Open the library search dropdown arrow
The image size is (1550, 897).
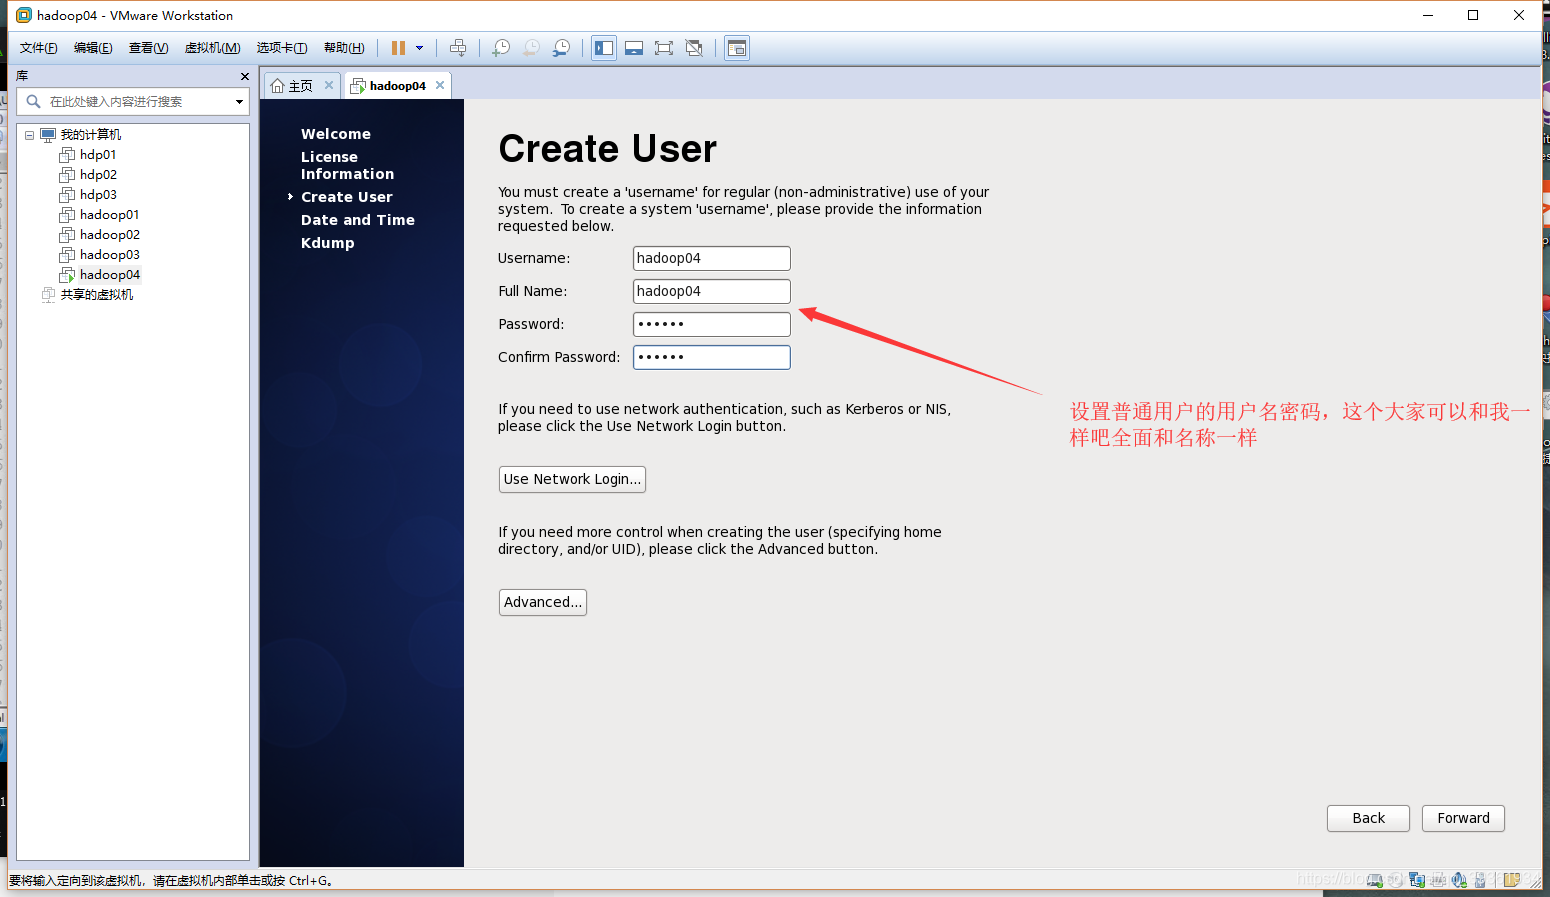pos(239,101)
